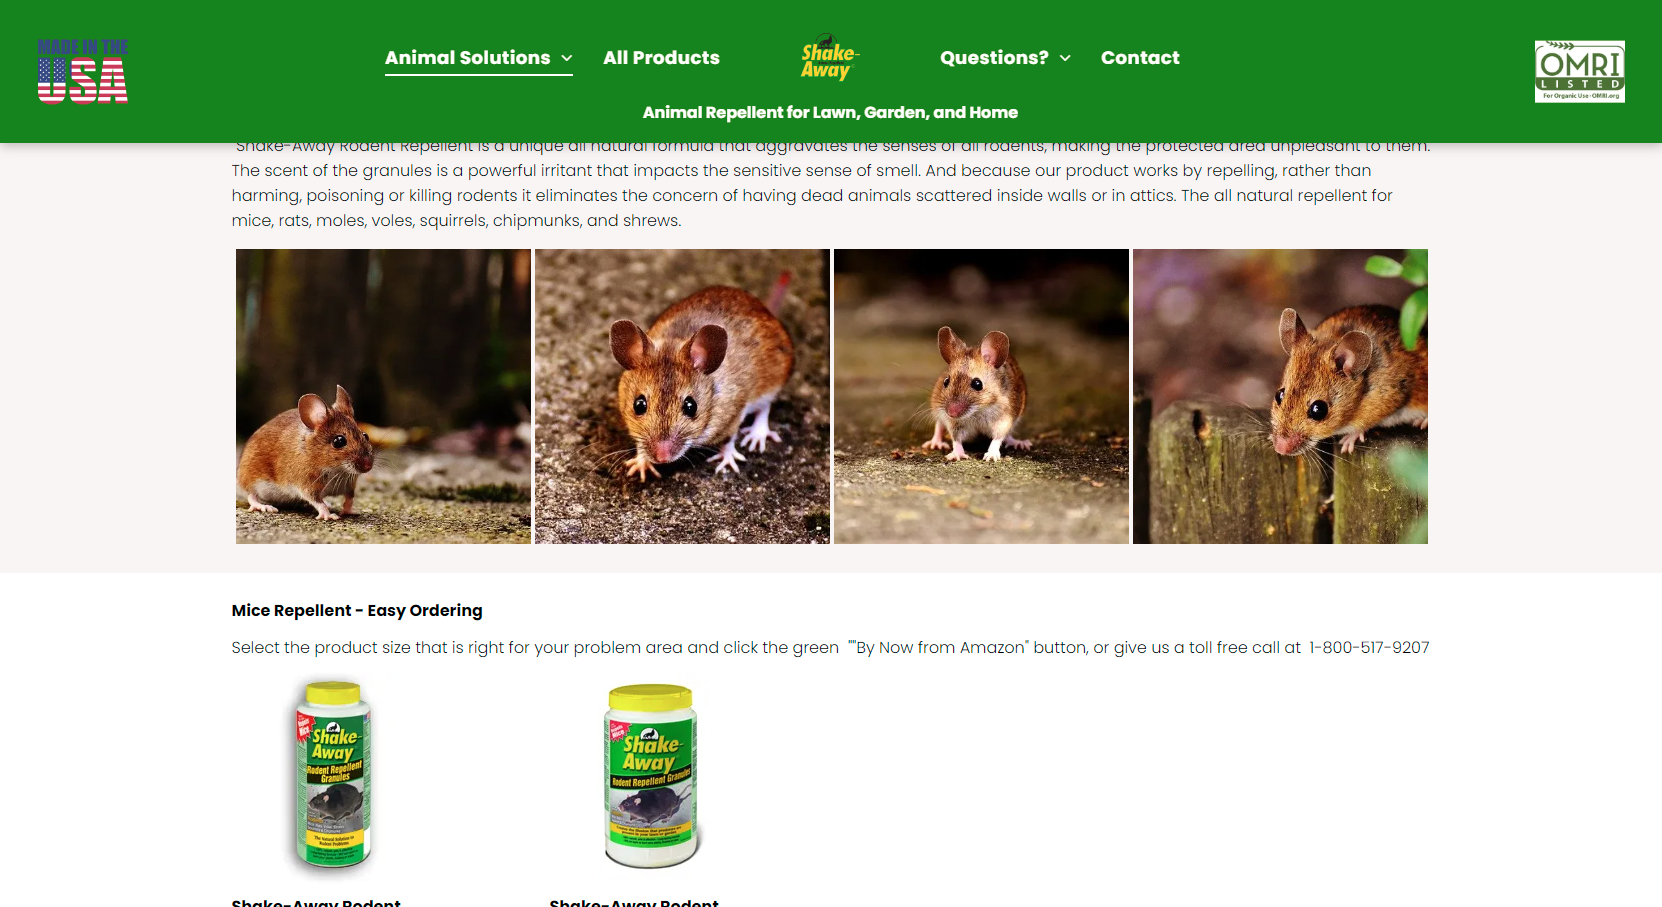Screen dimensions: 1662x907
Task: Click the Mice Repellent - Easy Ordering heading
Action: 357,610
